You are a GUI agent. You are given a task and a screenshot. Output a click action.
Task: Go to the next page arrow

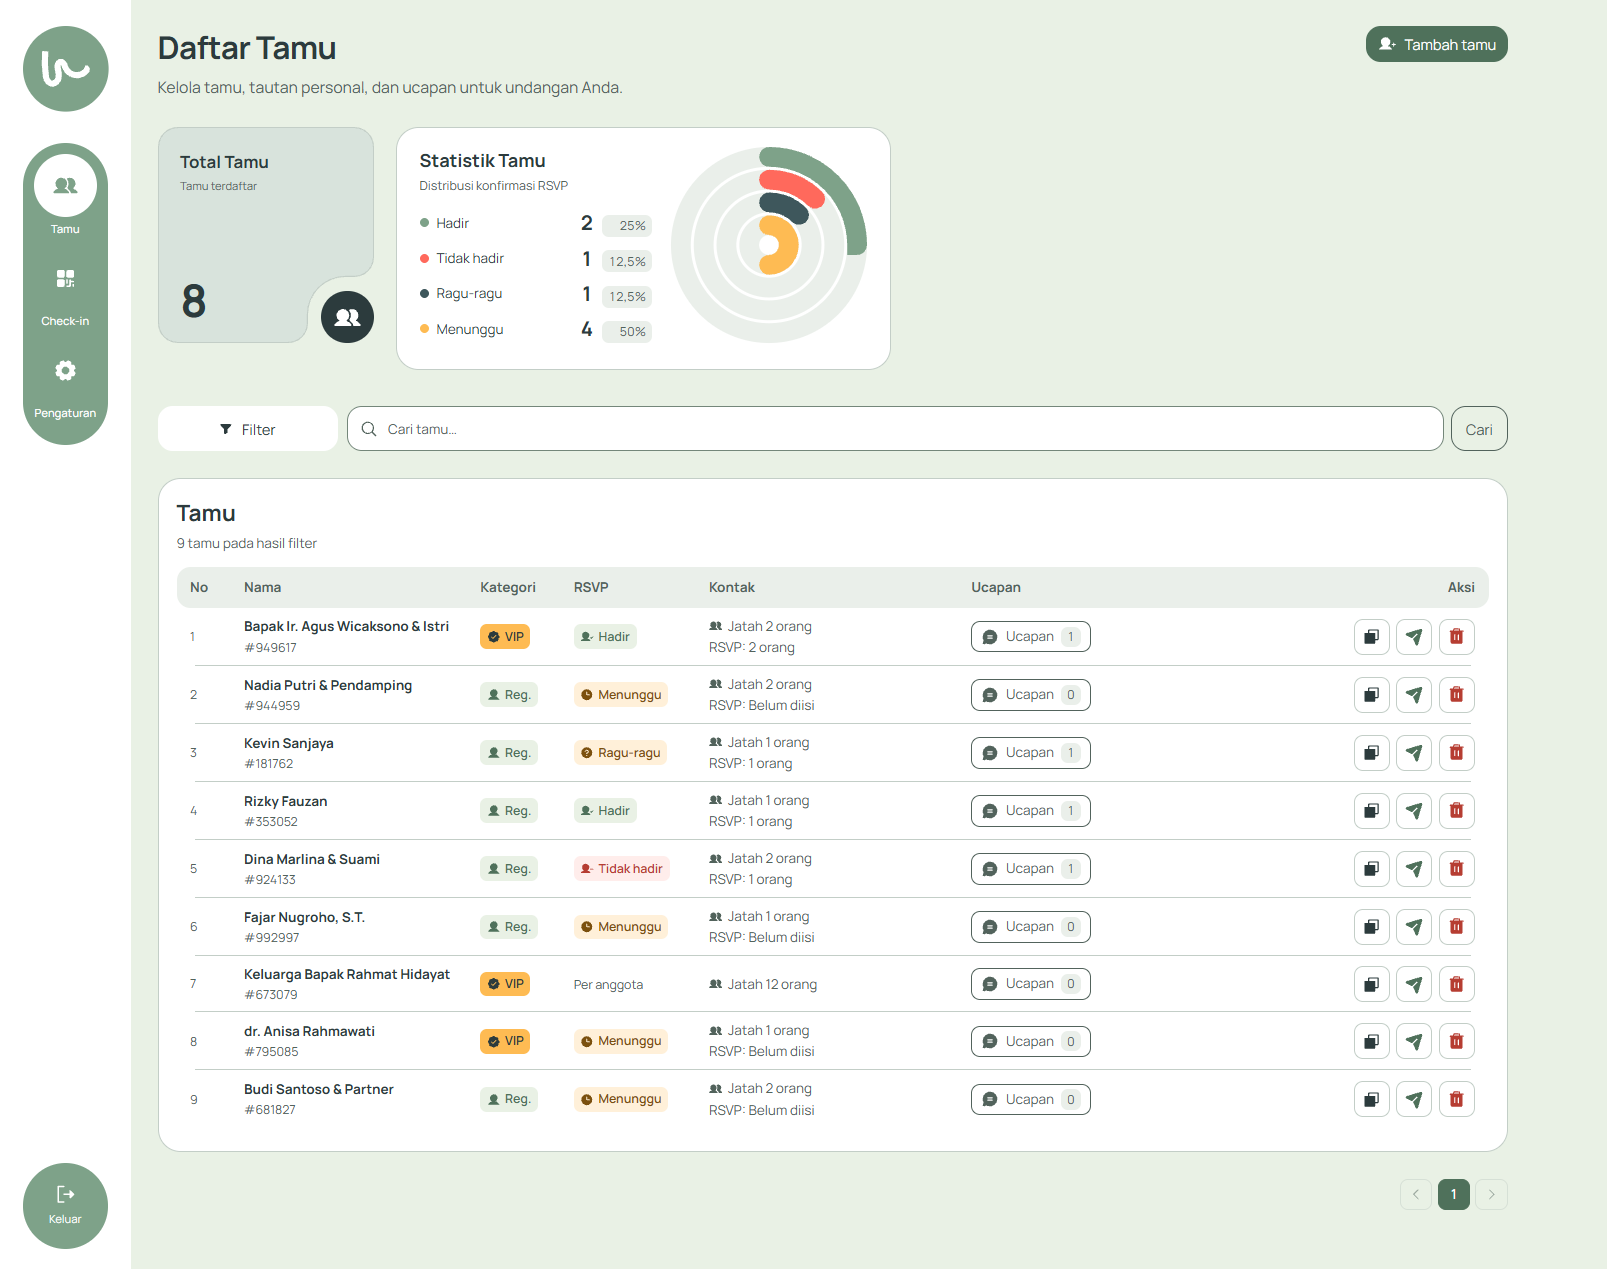(x=1491, y=1194)
